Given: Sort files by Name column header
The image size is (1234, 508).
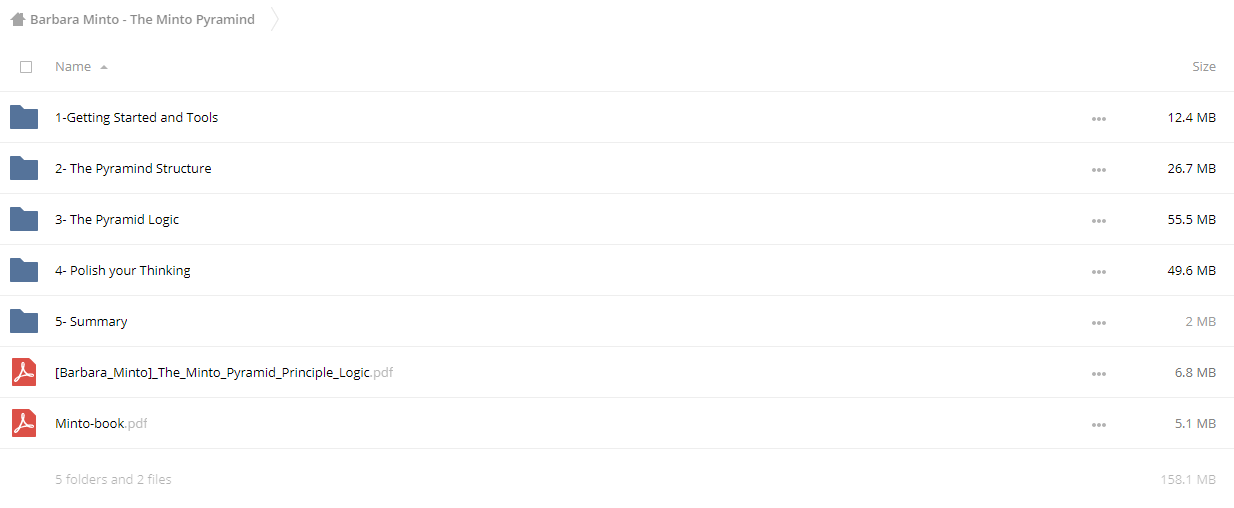Looking at the screenshot, I should [73, 66].
